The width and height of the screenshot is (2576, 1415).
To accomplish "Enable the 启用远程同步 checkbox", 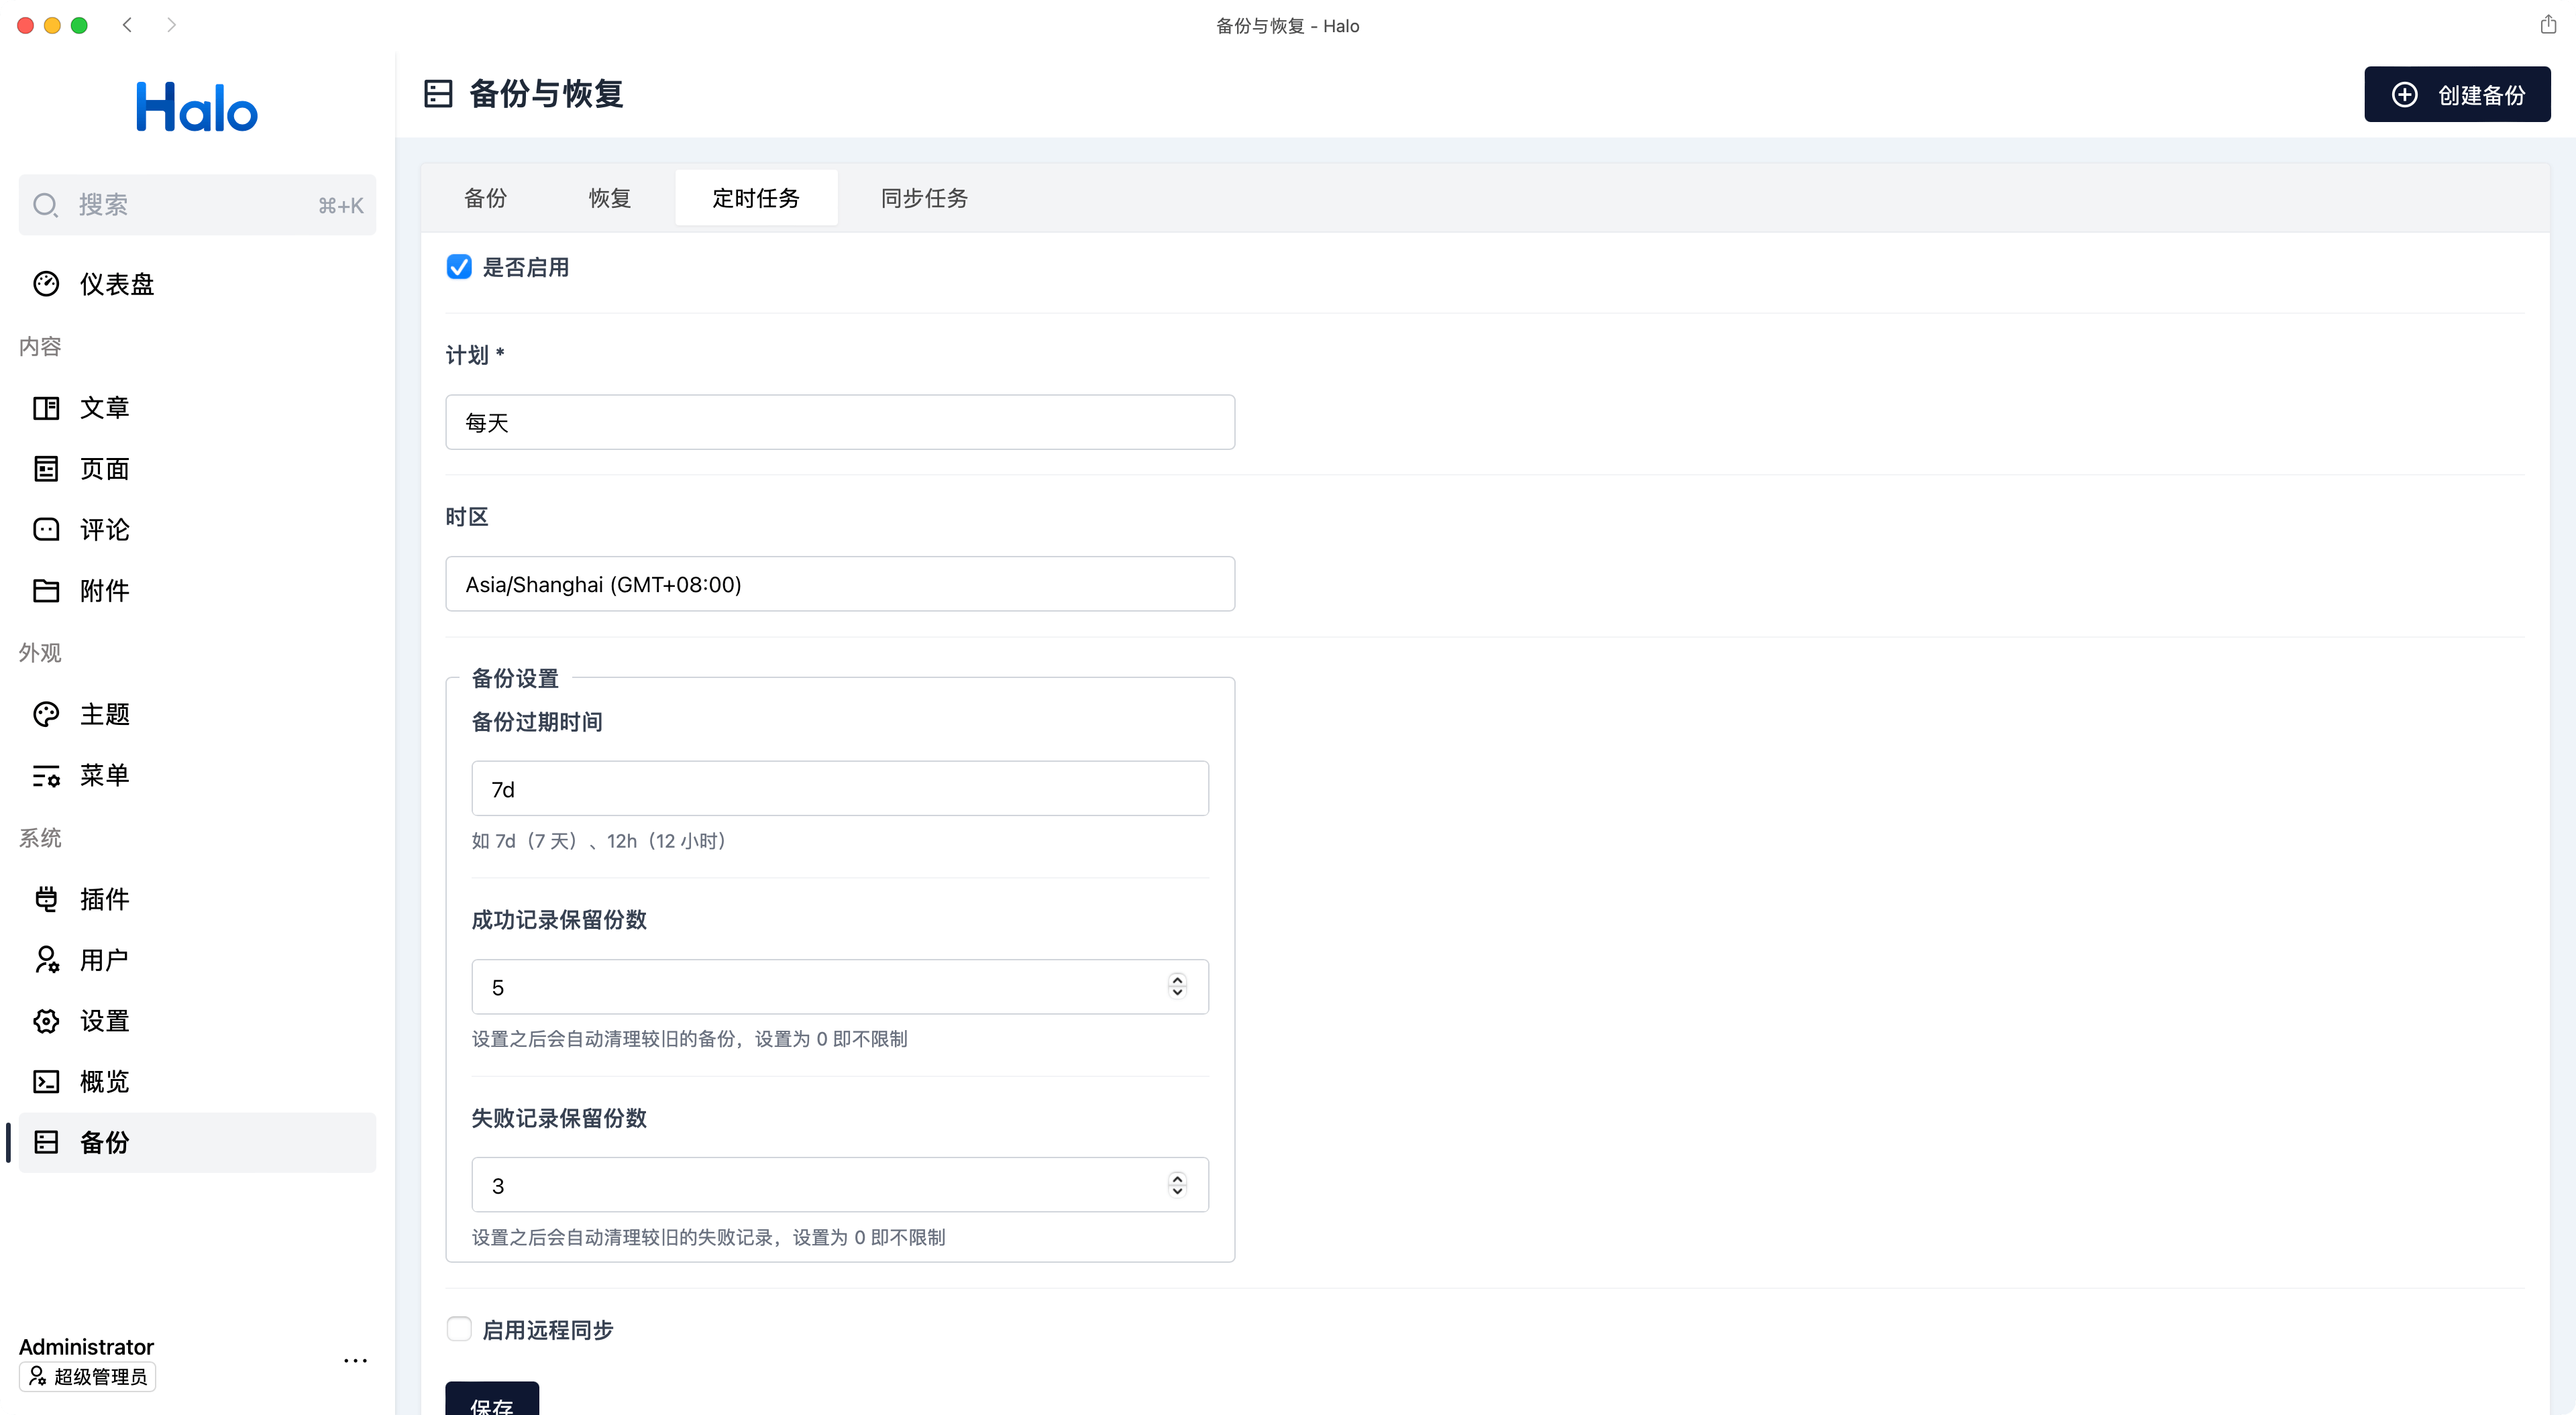I will 459,1329.
